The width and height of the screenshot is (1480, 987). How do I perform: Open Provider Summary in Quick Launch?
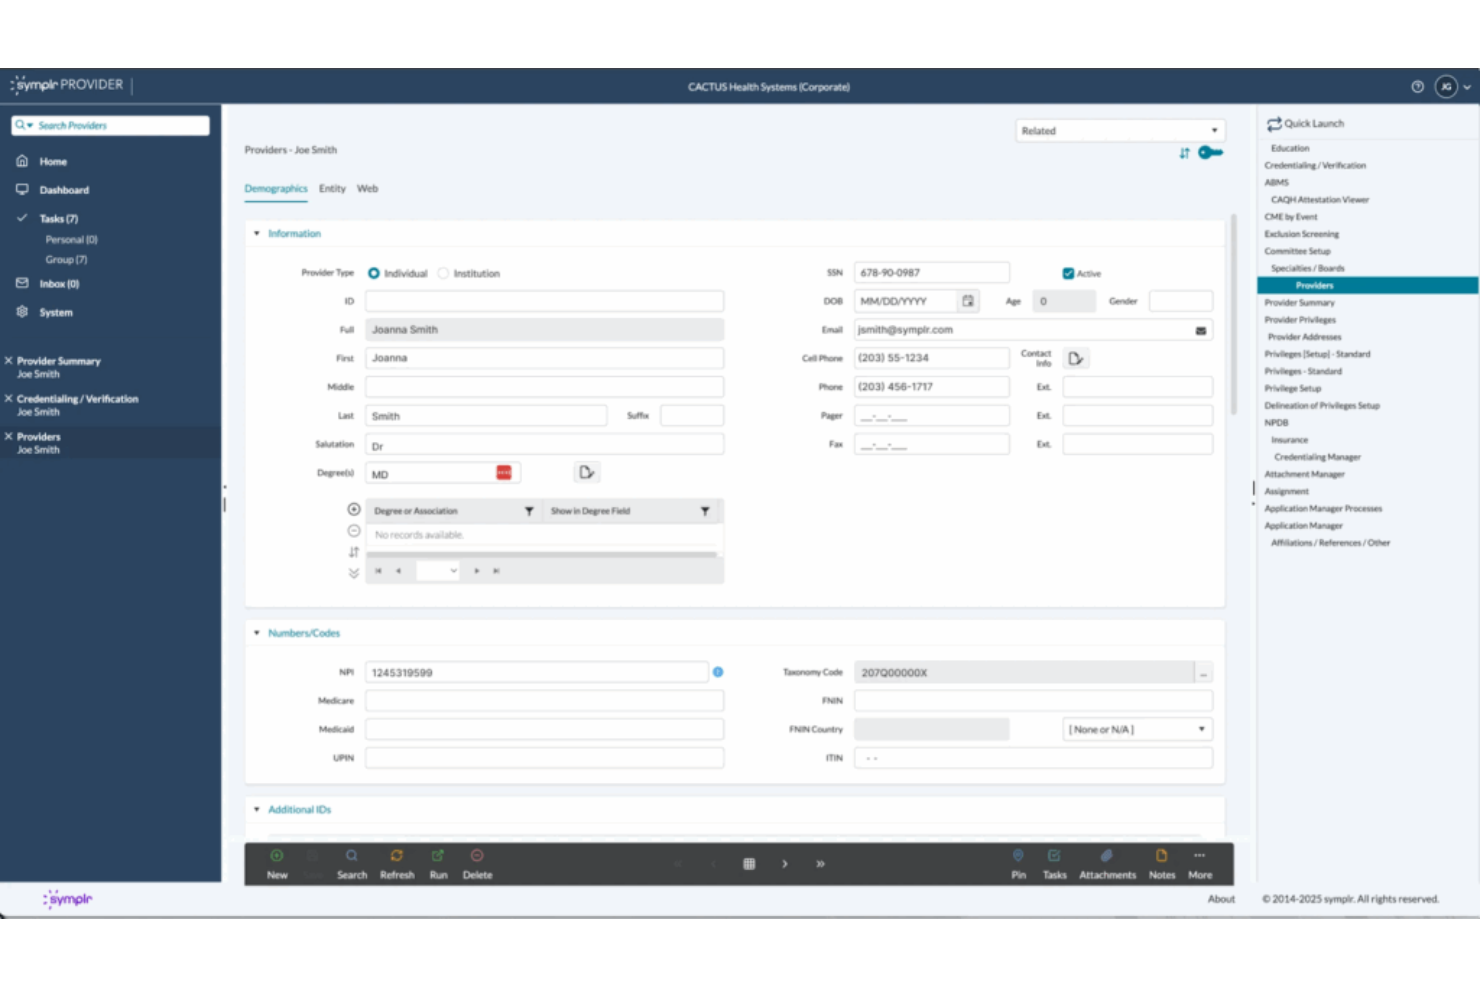(x=1299, y=303)
